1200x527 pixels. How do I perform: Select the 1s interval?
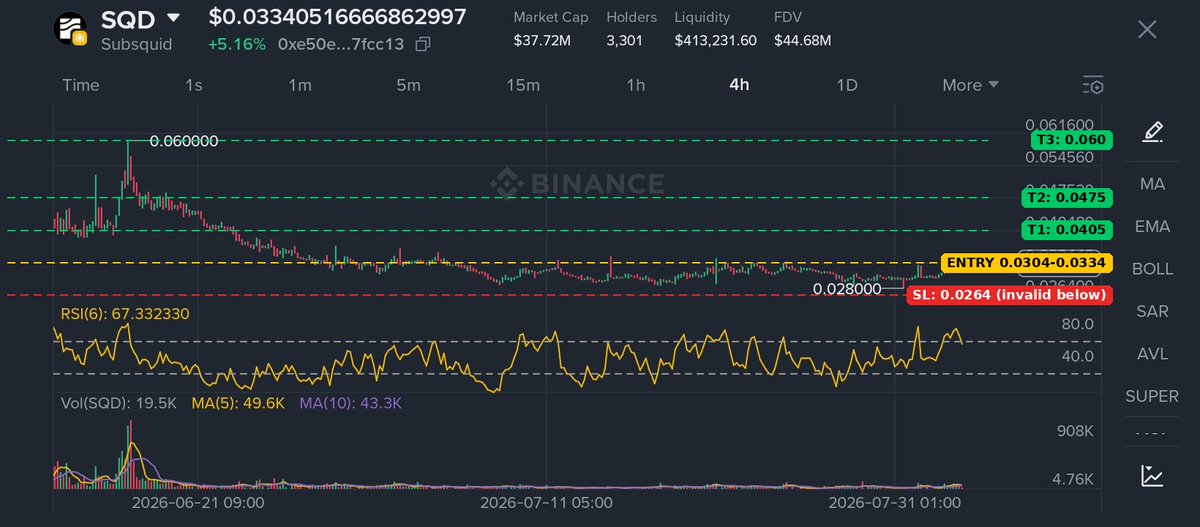pos(194,85)
